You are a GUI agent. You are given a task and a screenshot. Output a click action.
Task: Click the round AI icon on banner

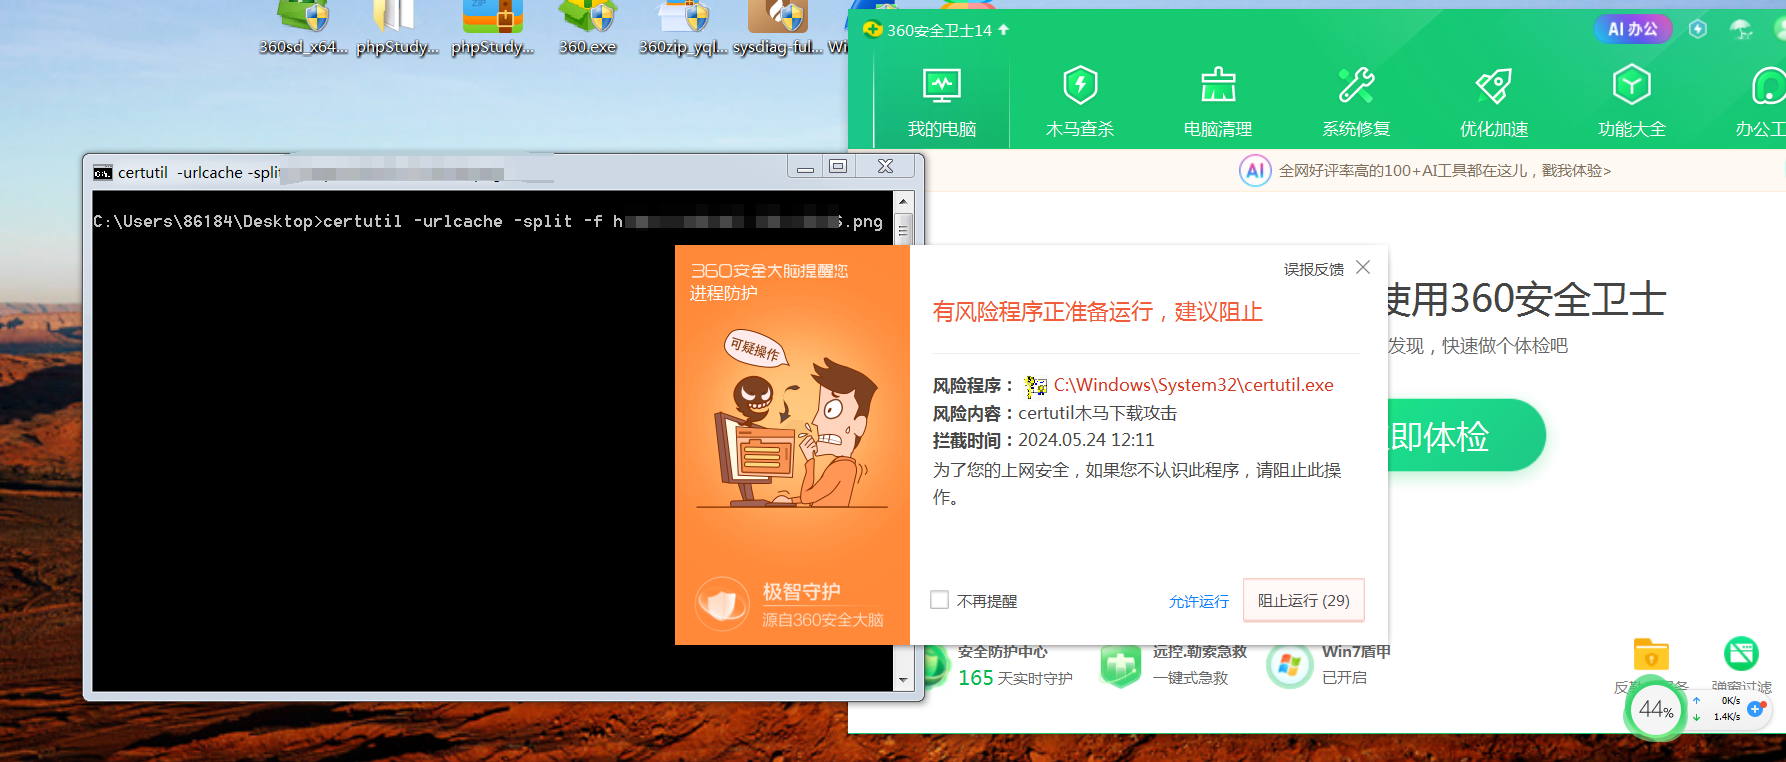[1255, 171]
